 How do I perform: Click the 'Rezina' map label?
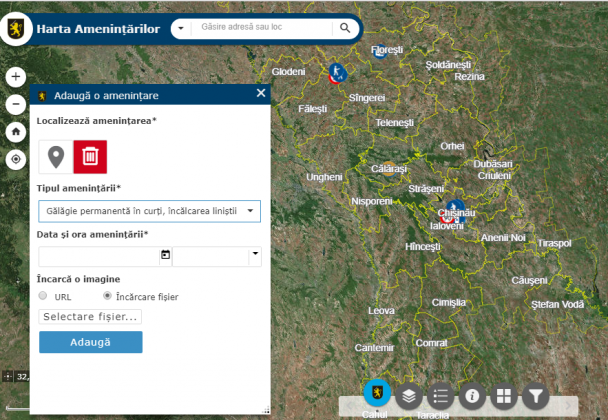pyautogui.click(x=469, y=77)
